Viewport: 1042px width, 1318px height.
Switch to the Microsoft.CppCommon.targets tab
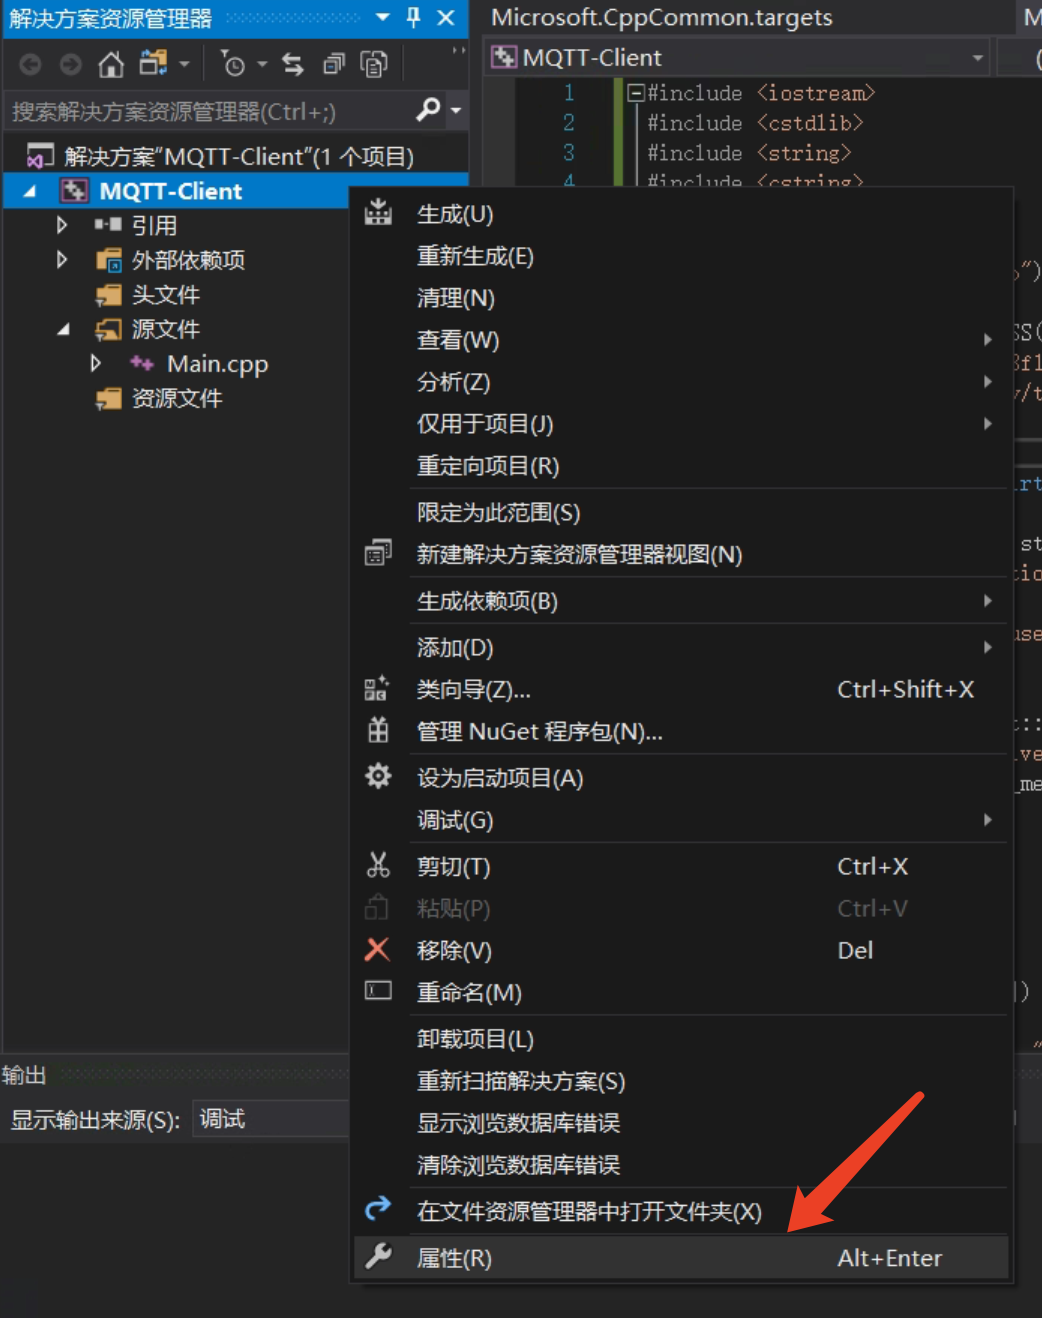pos(661,17)
